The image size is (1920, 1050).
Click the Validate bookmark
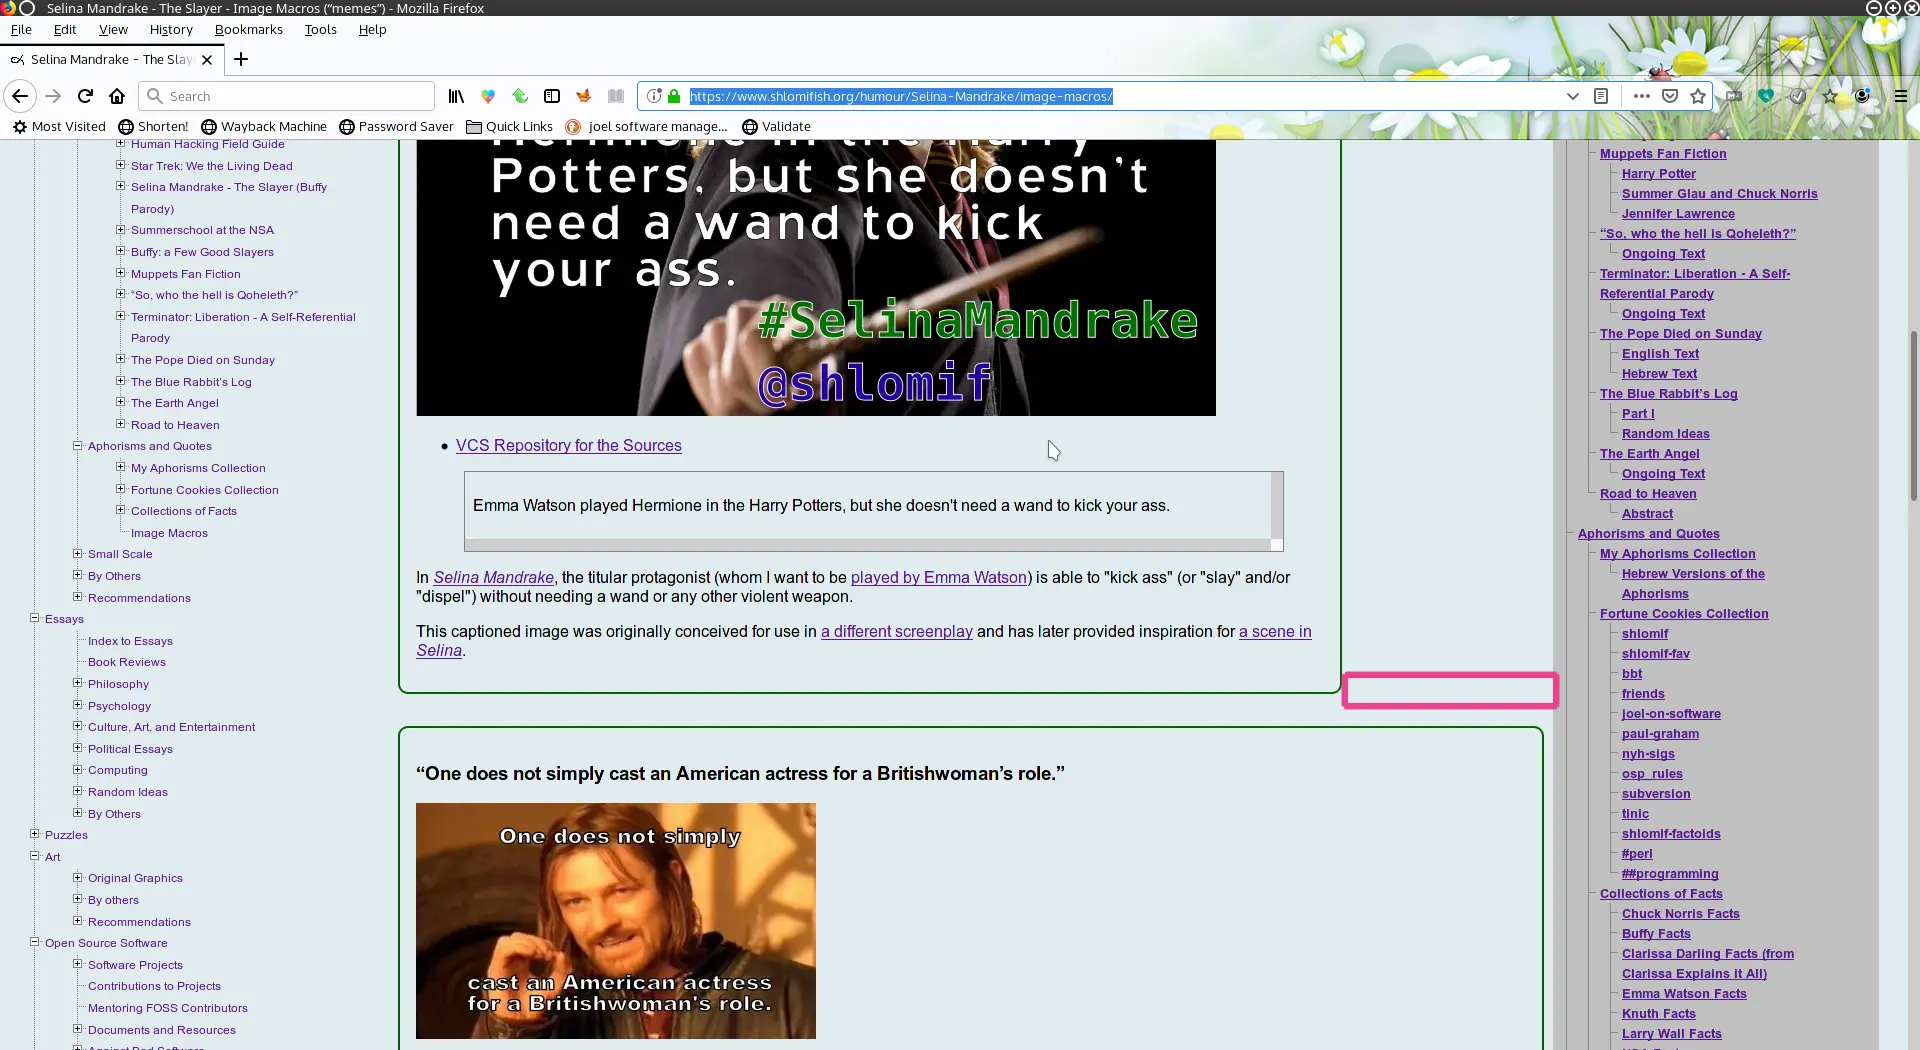[x=776, y=126]
